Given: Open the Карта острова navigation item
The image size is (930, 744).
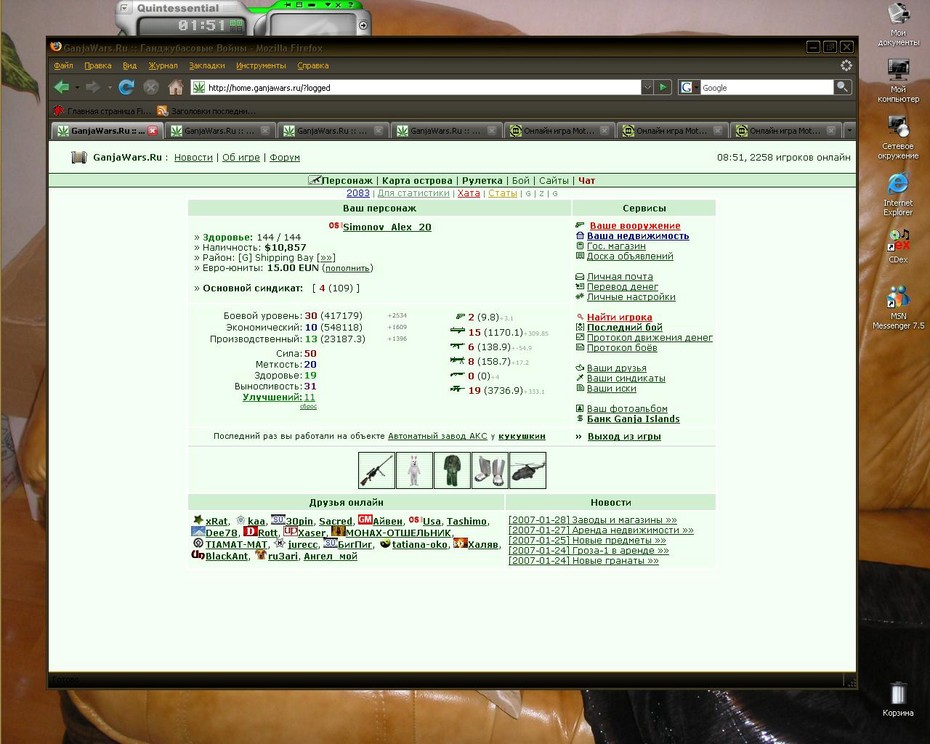Looking at the screenshot, I should pyautogui.click(x=417, y=180).
